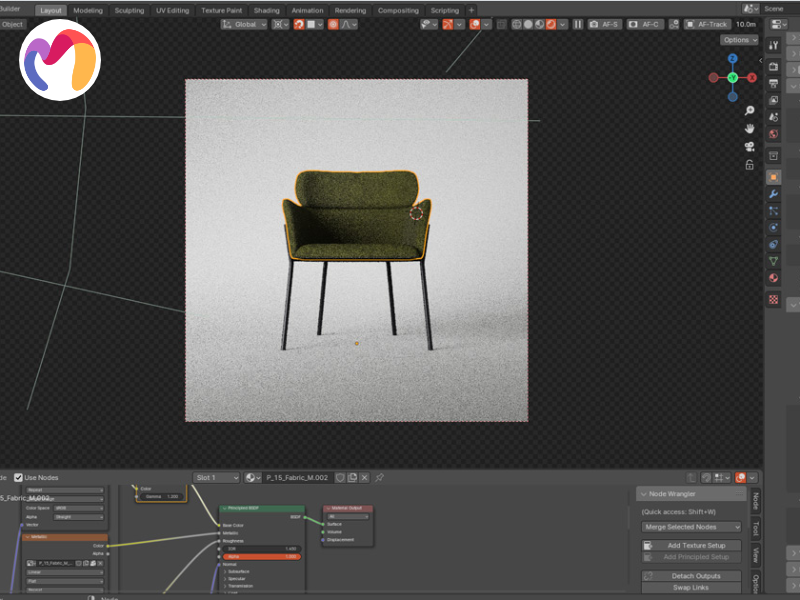Expand the viewport Options dropdown
This screenshot has width=800, height=600.
pos(739,40)
